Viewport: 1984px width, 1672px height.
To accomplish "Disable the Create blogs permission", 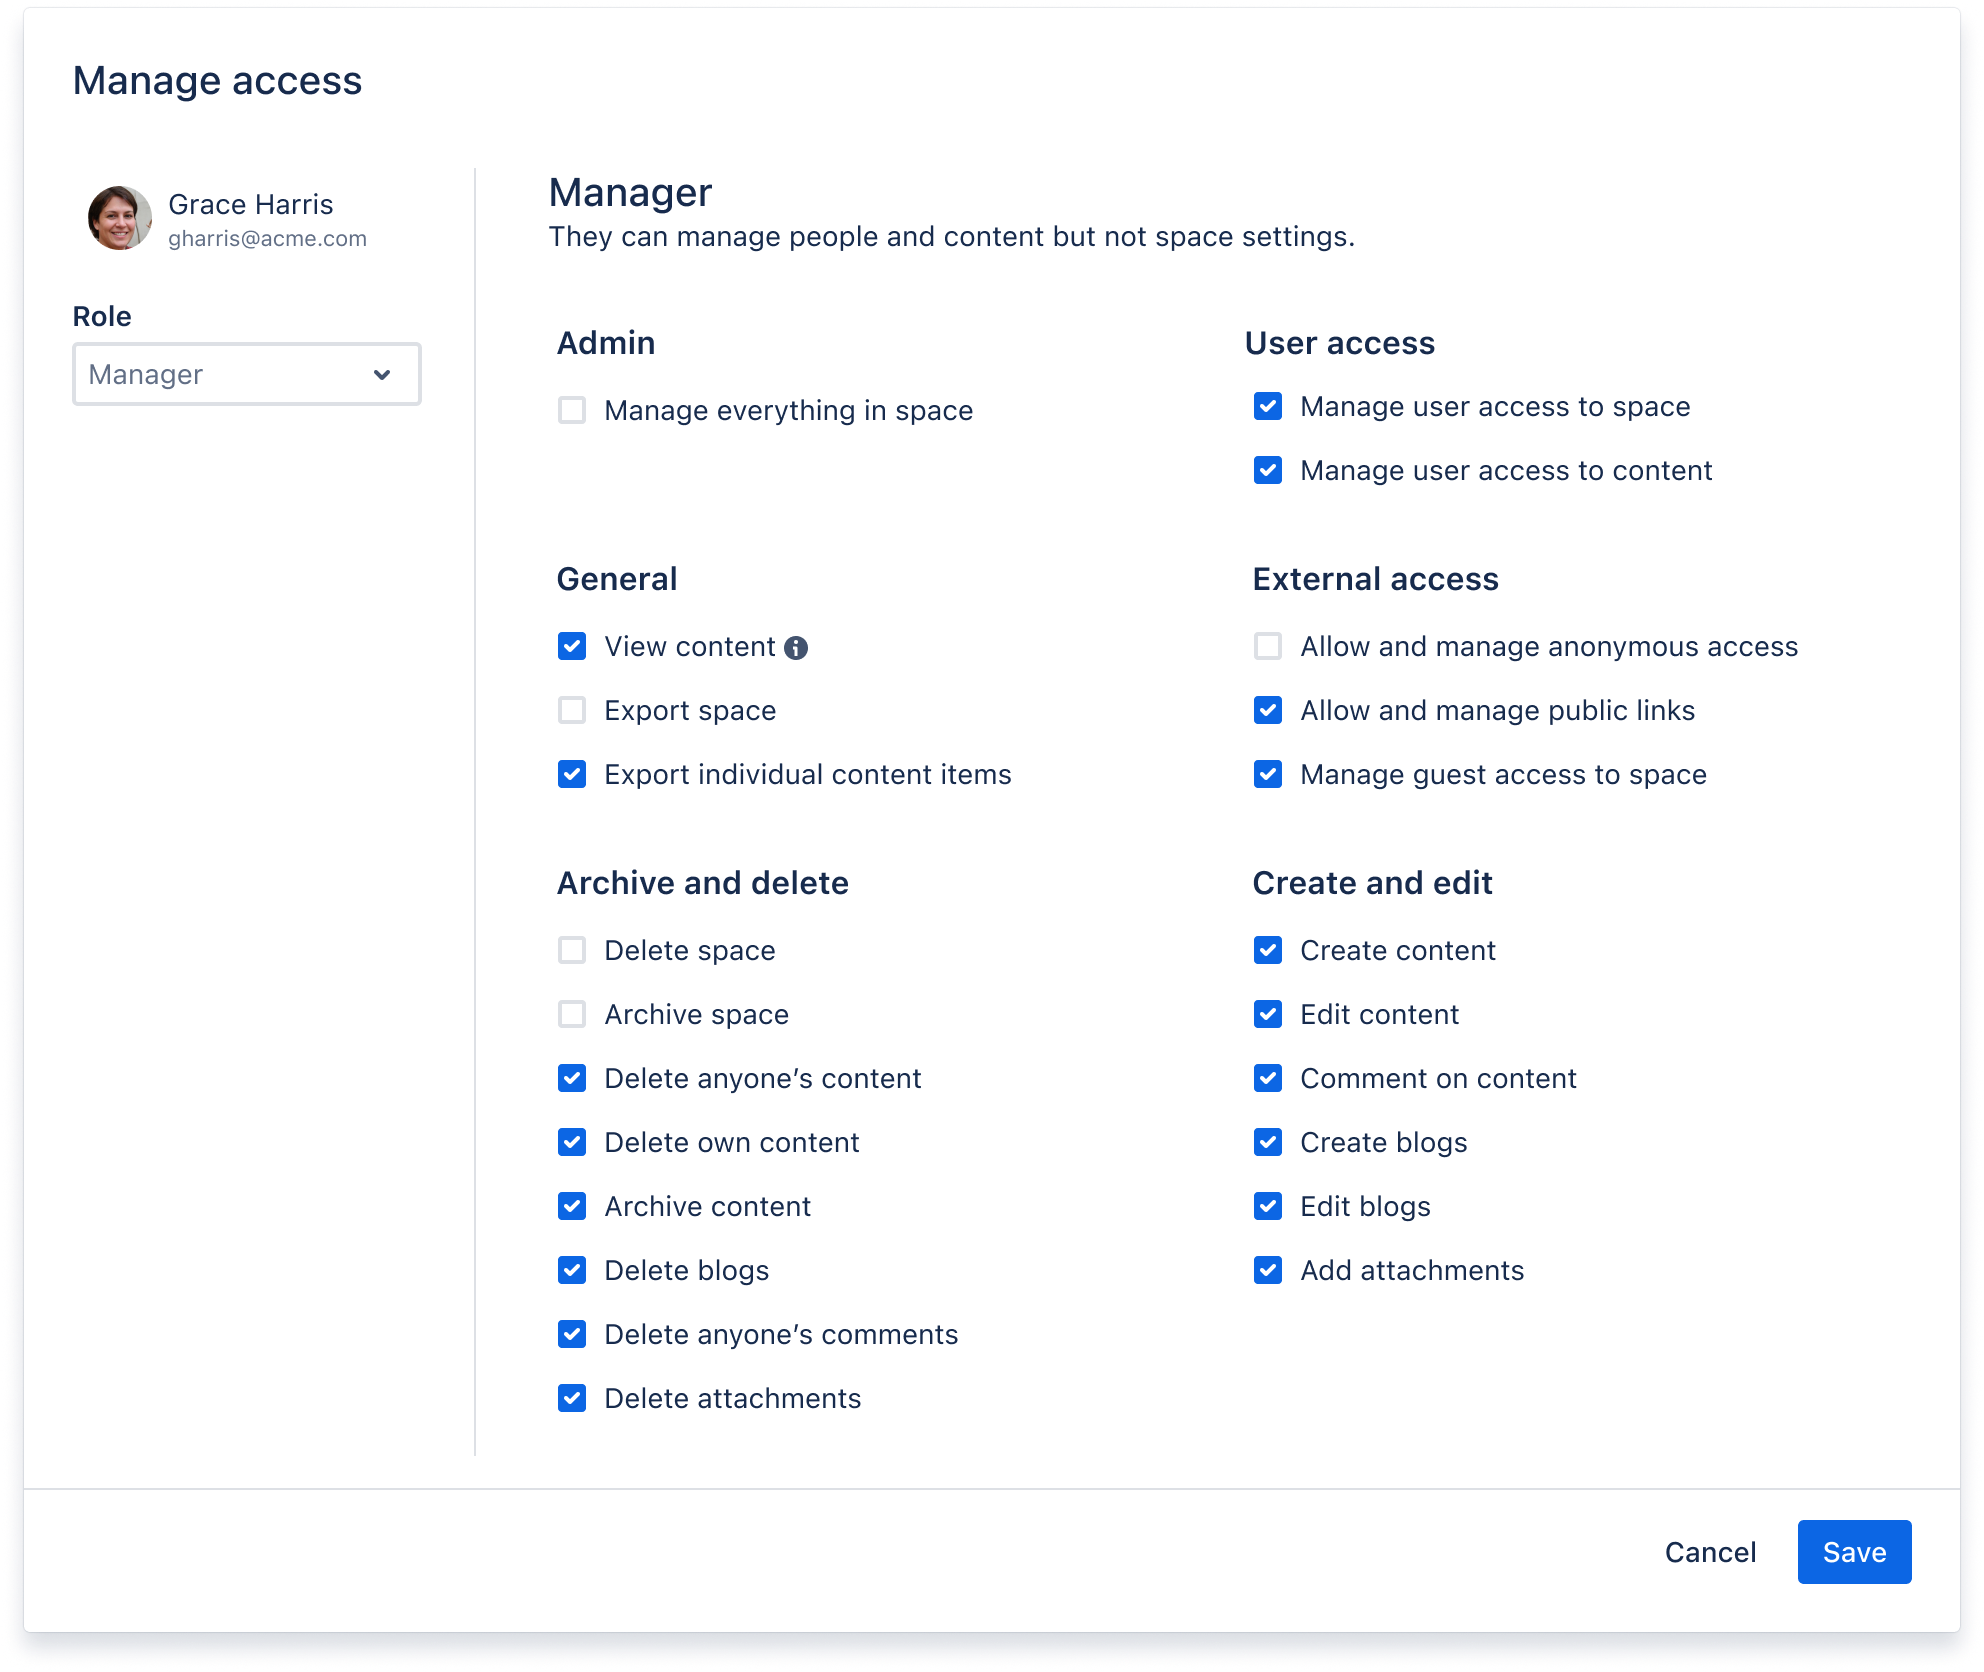I will 1267,1142.
